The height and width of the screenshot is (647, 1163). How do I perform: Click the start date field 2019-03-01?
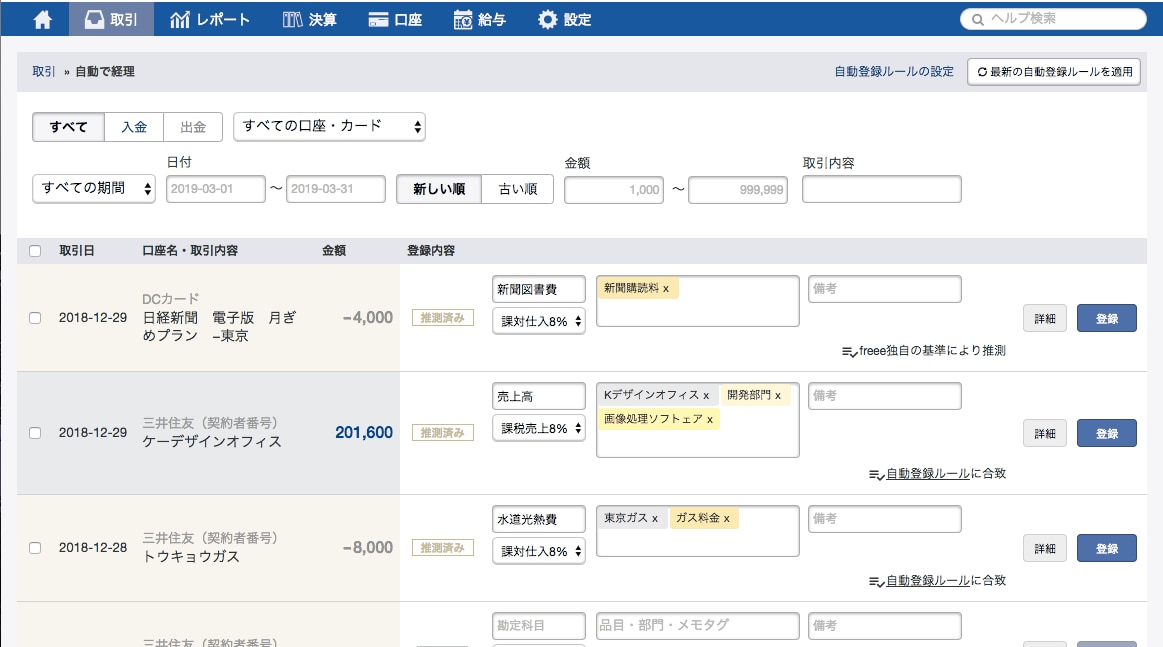[x=216, y=188]
